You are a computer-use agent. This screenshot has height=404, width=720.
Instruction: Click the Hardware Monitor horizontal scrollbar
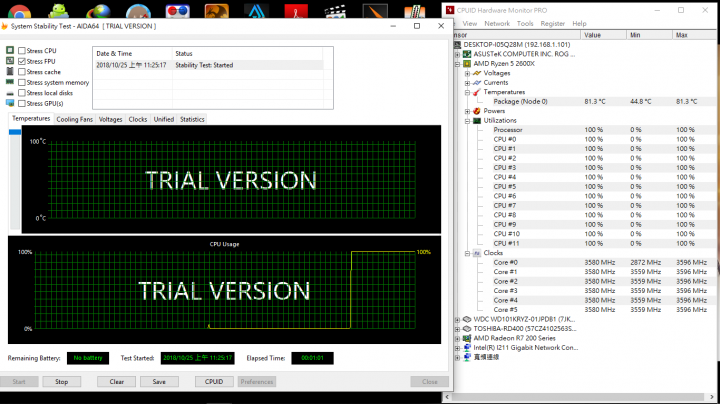point(580,397)
